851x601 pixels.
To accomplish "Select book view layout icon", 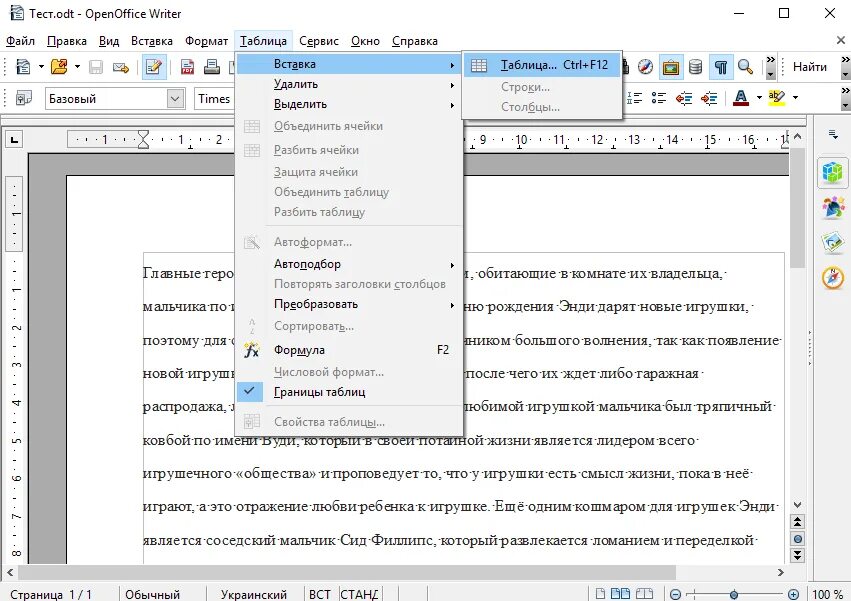I will point(644,594).
